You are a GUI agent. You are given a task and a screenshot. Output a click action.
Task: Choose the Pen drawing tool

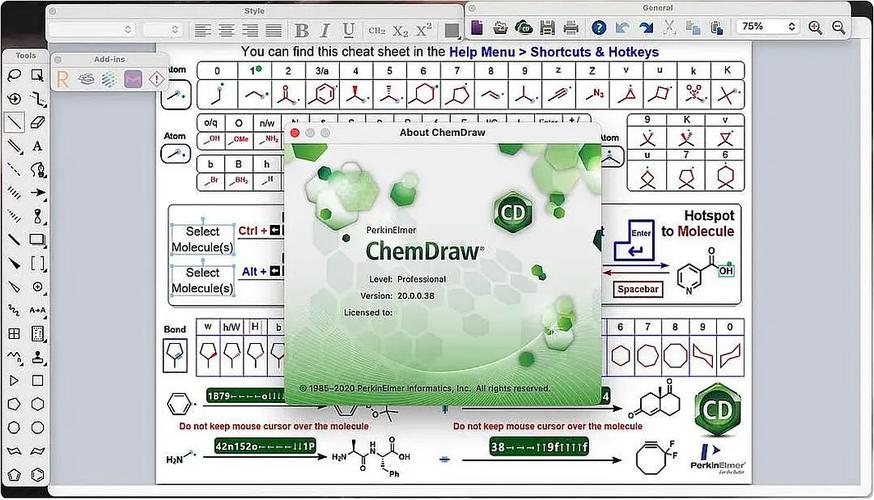pyautogui.click(x=37, y=169)
